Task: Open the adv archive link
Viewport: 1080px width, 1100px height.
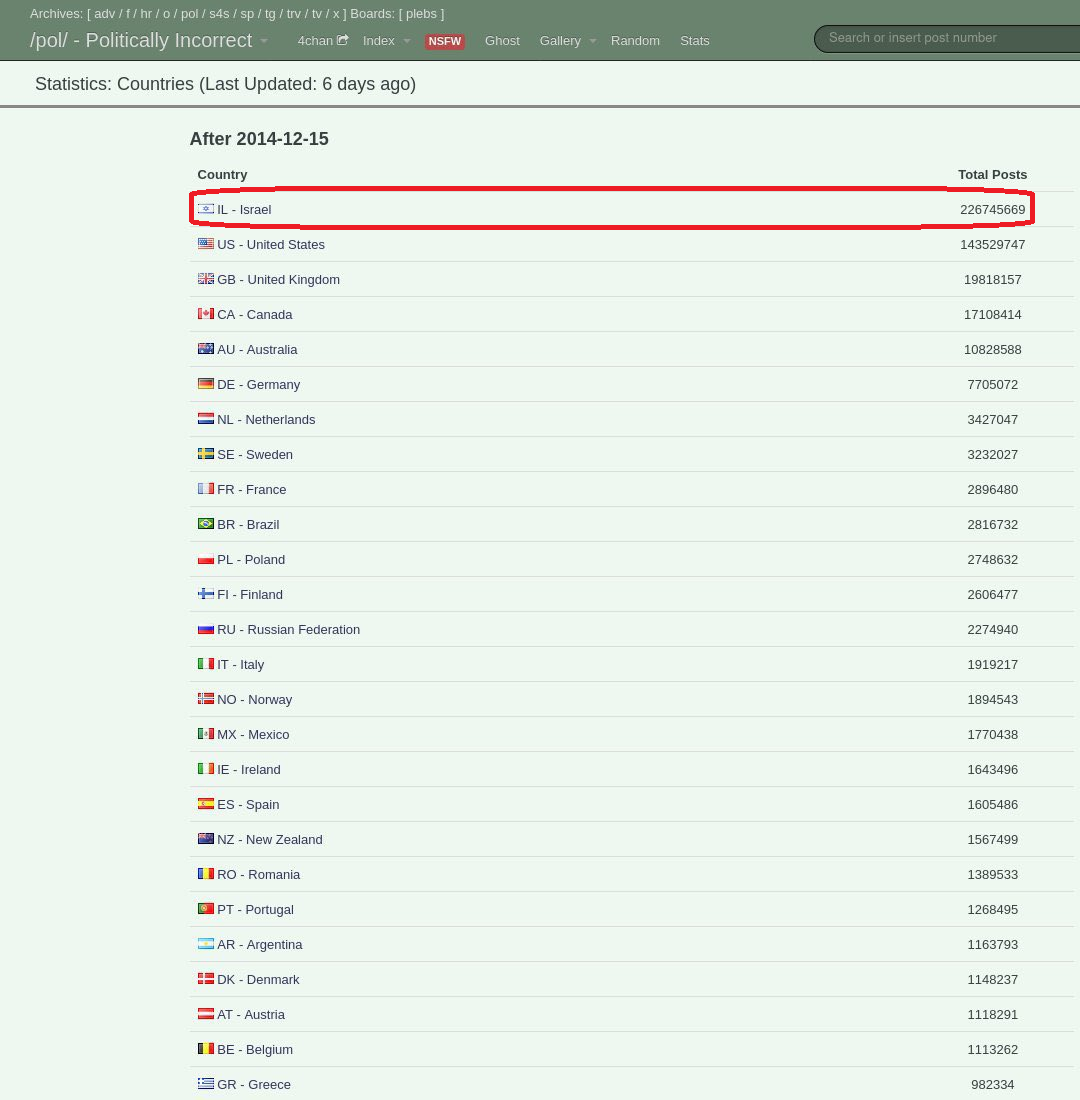Action: pyautogui.click(x=105, y=13)
